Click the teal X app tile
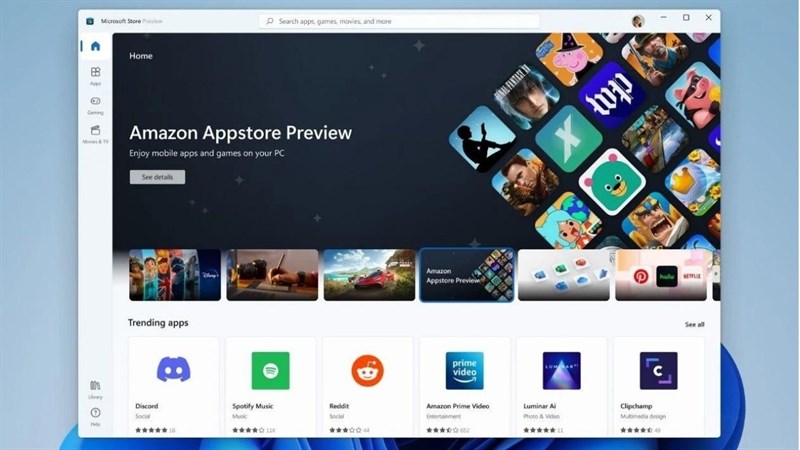Image resolution: width=800 pixels, height=450 pixels. (x=568, y=139)
